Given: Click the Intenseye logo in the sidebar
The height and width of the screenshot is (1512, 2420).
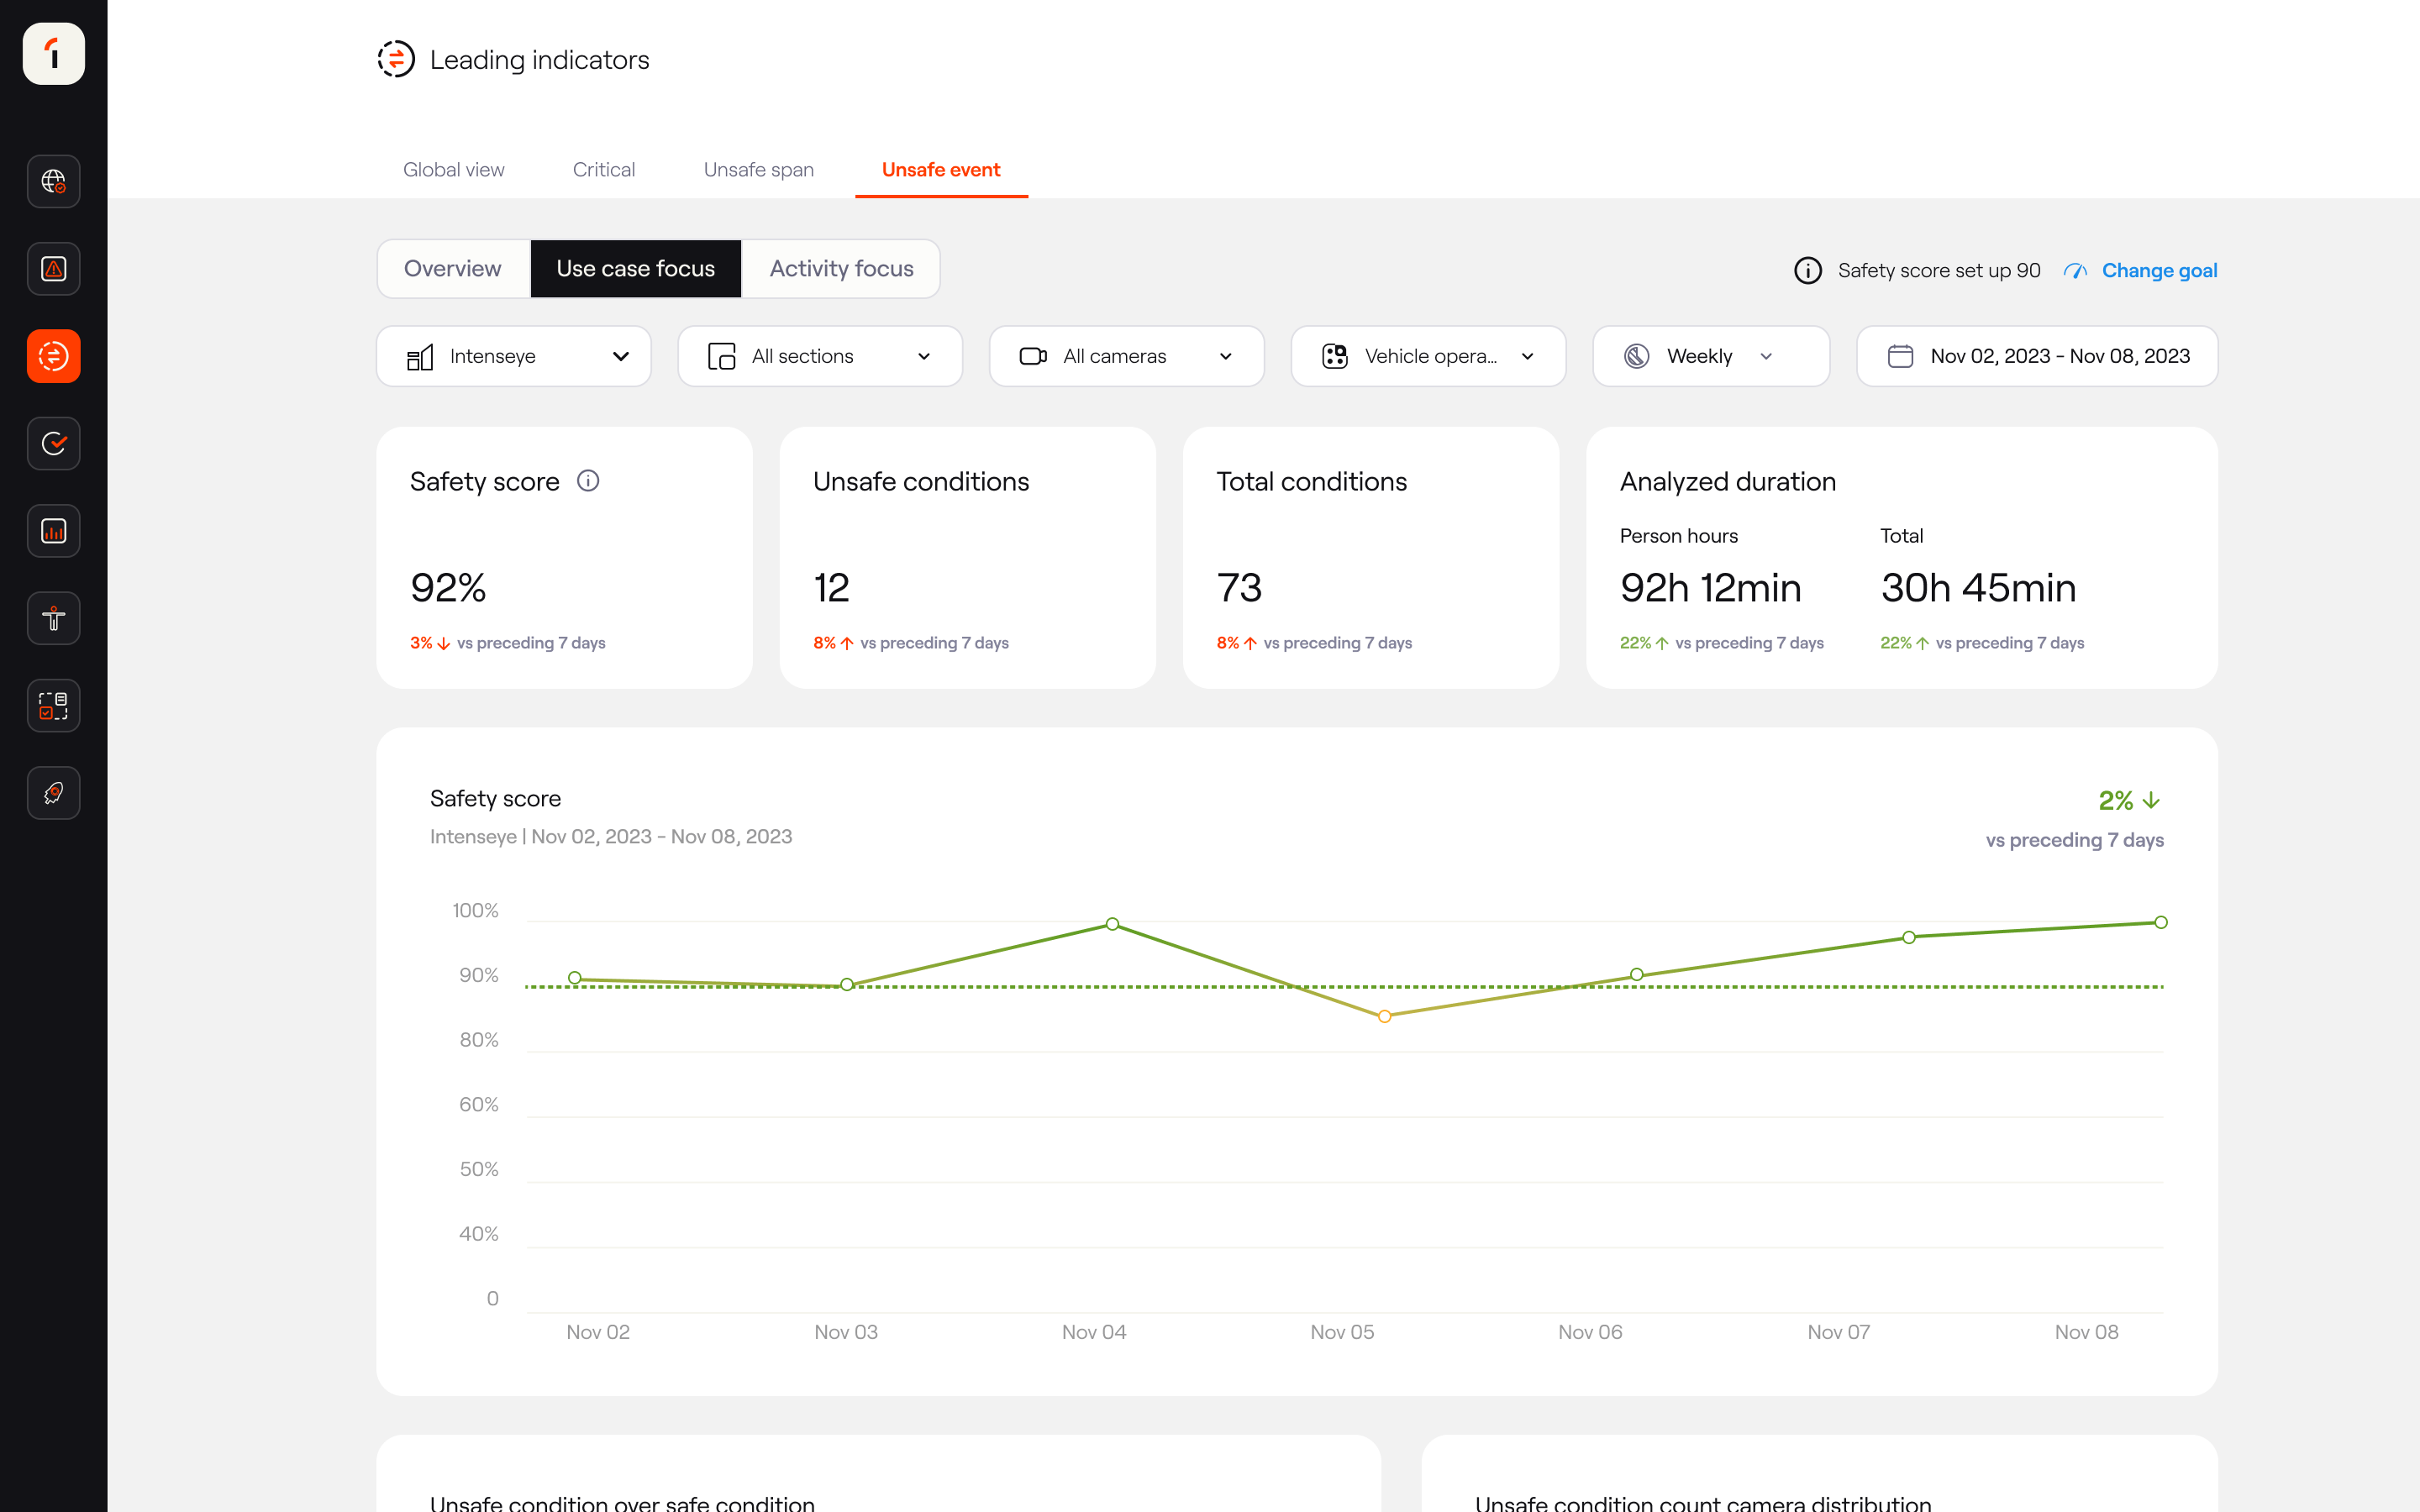Looking at the screenshot, I should pos(54,54).
